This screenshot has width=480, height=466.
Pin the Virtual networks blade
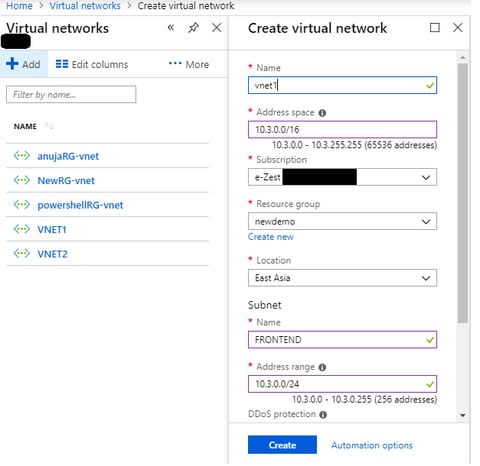[193, 28]
